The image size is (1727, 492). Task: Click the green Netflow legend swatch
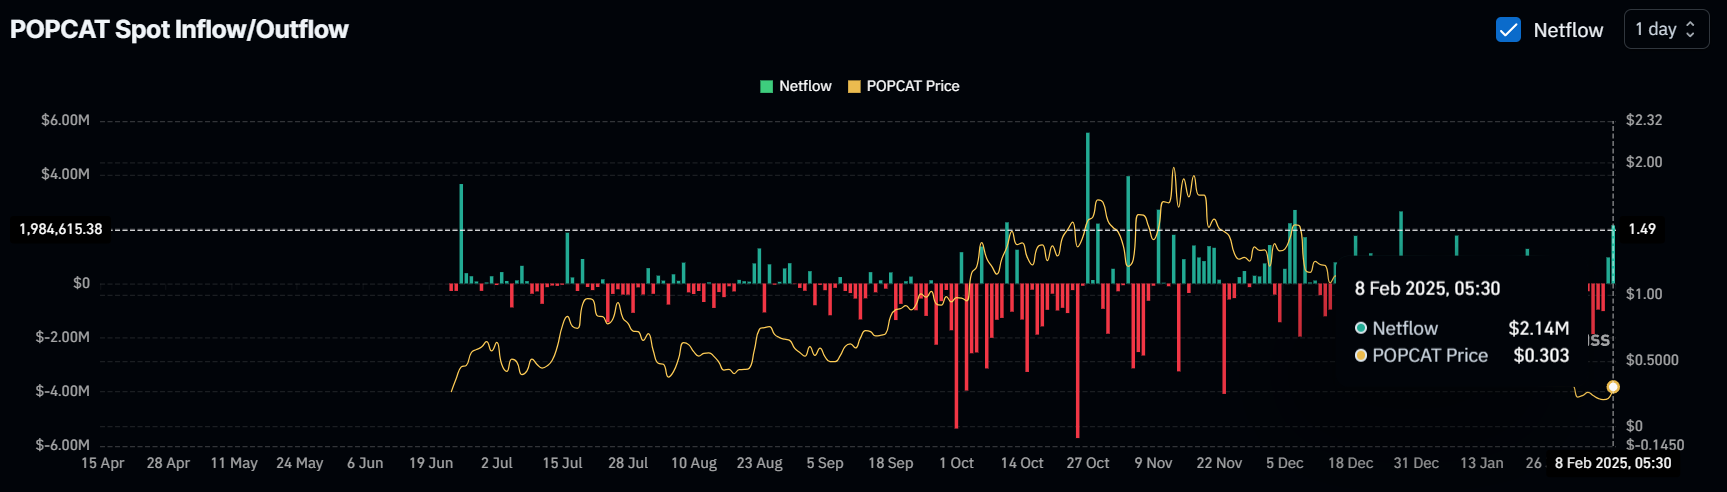tap(767, 86)
